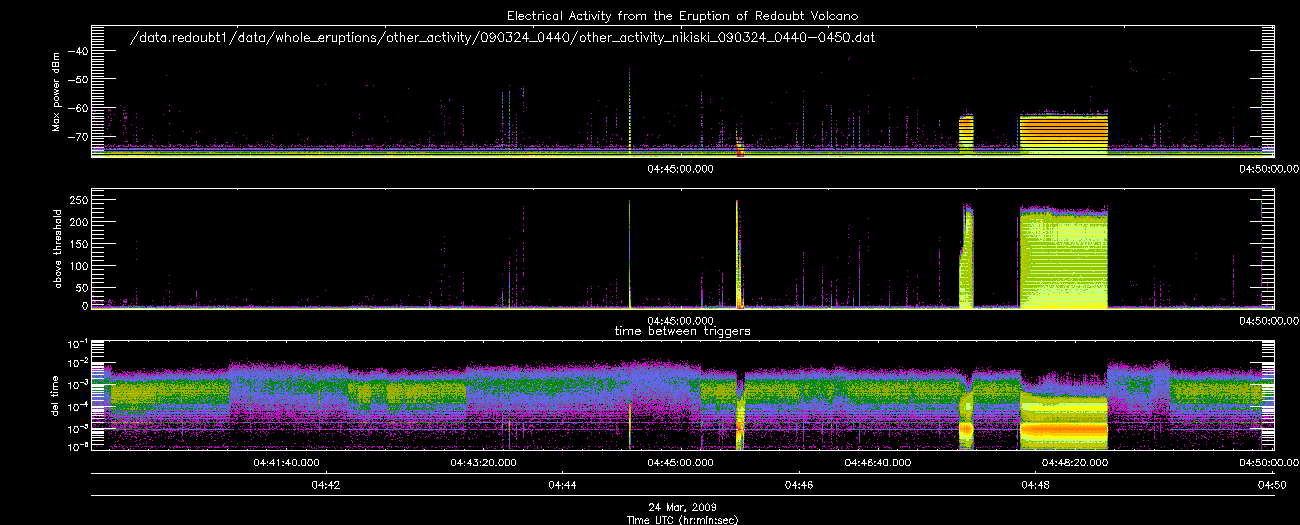Click '04:50:00.000' under the above threshold plot
Image resolution: width=1300 pixels, height=525 pixels.
(x=1268, y=320)
